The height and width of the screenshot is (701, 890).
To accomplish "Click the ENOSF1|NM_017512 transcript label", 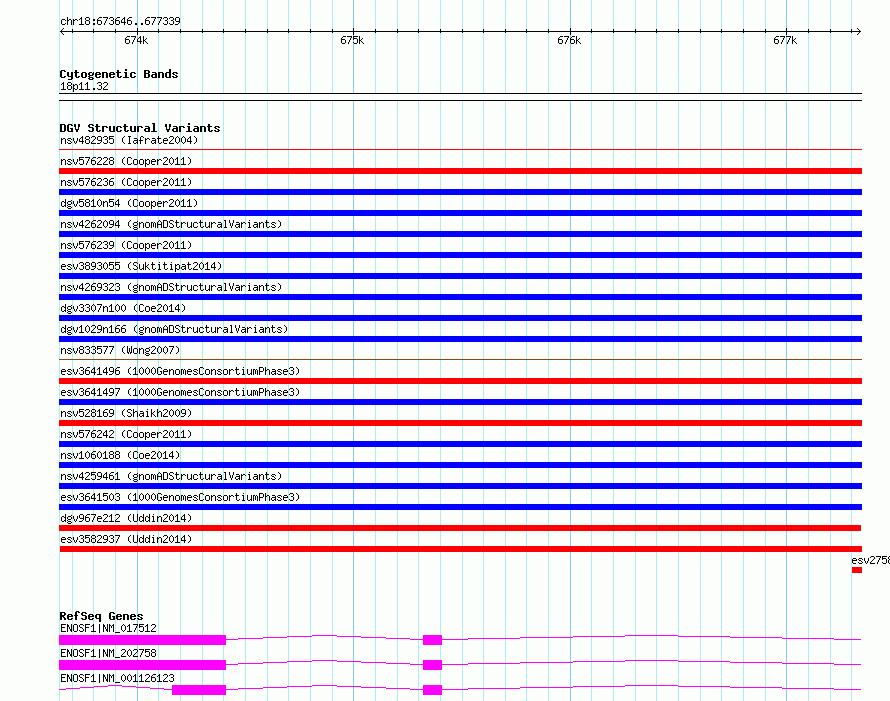I will [x=108, y=628].
